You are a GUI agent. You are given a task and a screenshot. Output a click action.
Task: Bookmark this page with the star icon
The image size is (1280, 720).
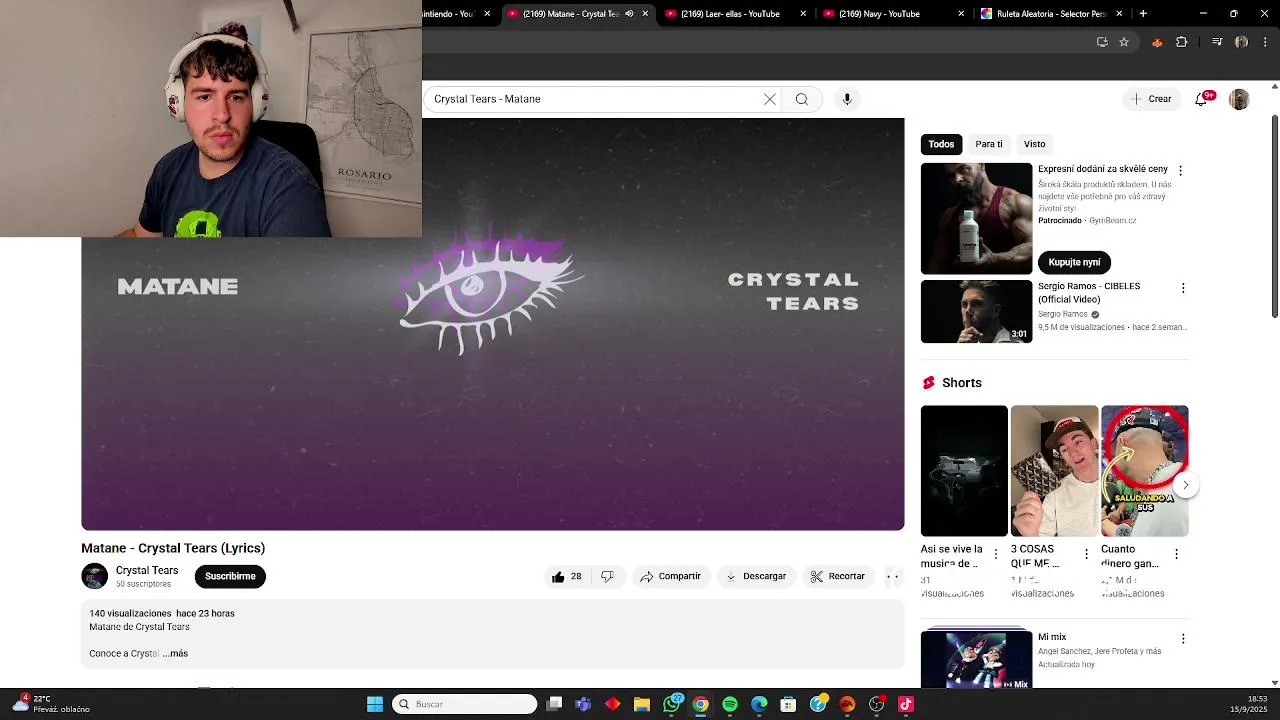click(1124, 42)
